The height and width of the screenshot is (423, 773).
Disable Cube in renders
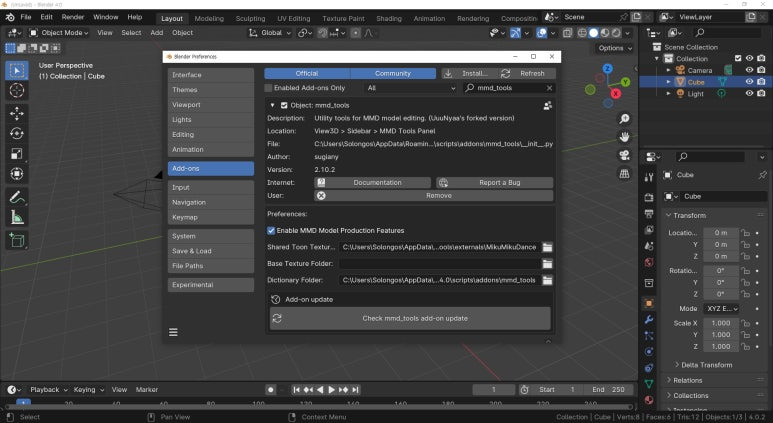pyautogui.click(x=761, y=81)
